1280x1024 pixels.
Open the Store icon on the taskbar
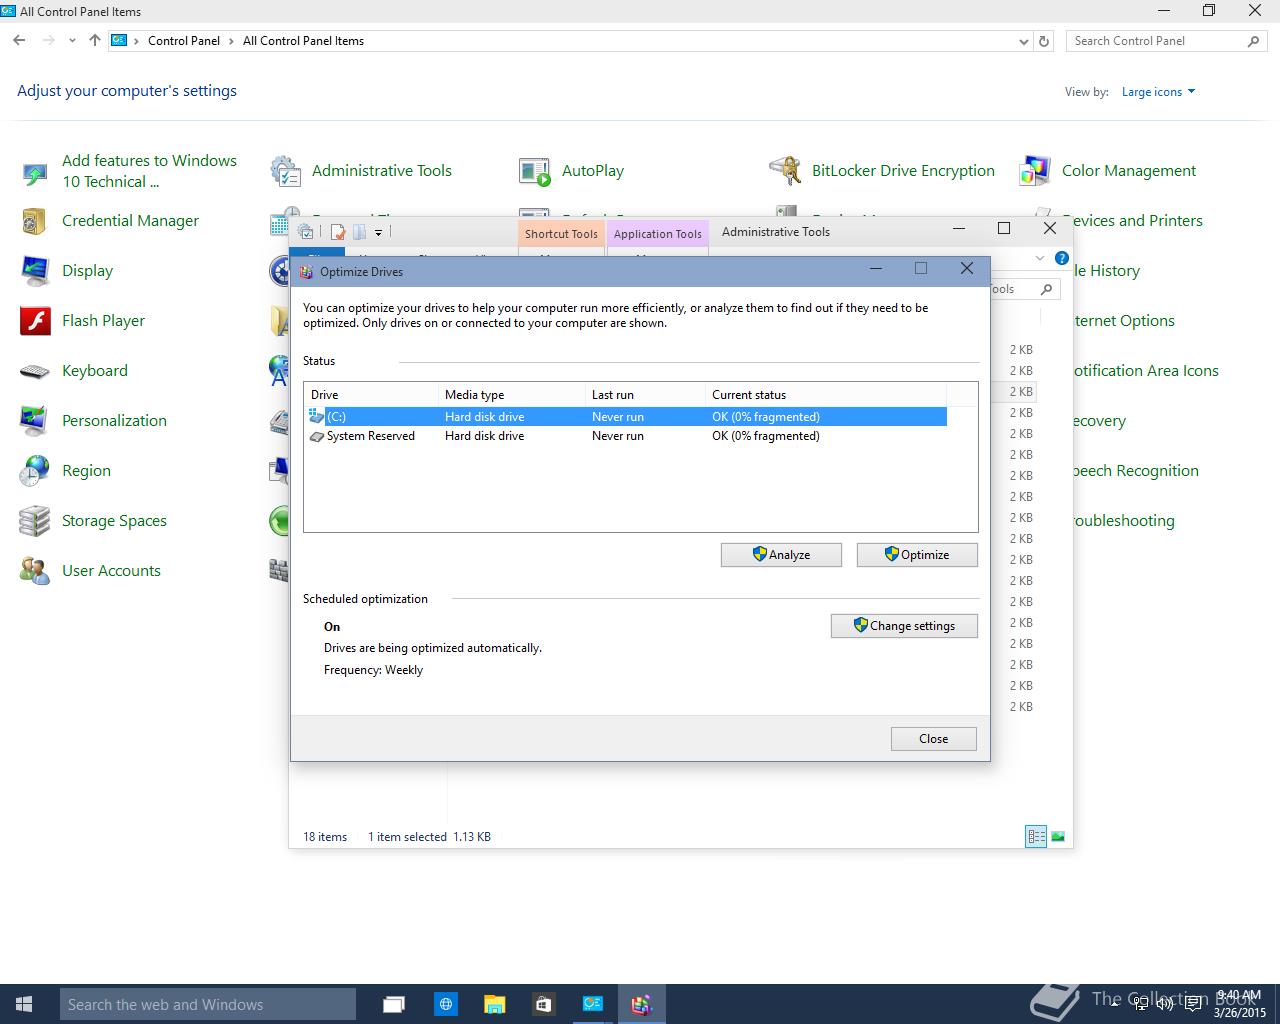[543, 1004]
